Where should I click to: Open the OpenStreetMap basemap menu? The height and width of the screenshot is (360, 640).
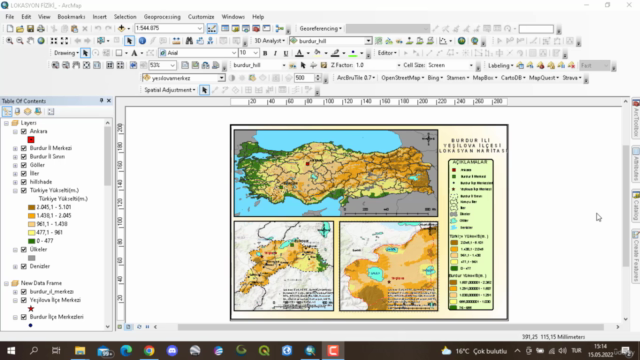pos(402,78)
